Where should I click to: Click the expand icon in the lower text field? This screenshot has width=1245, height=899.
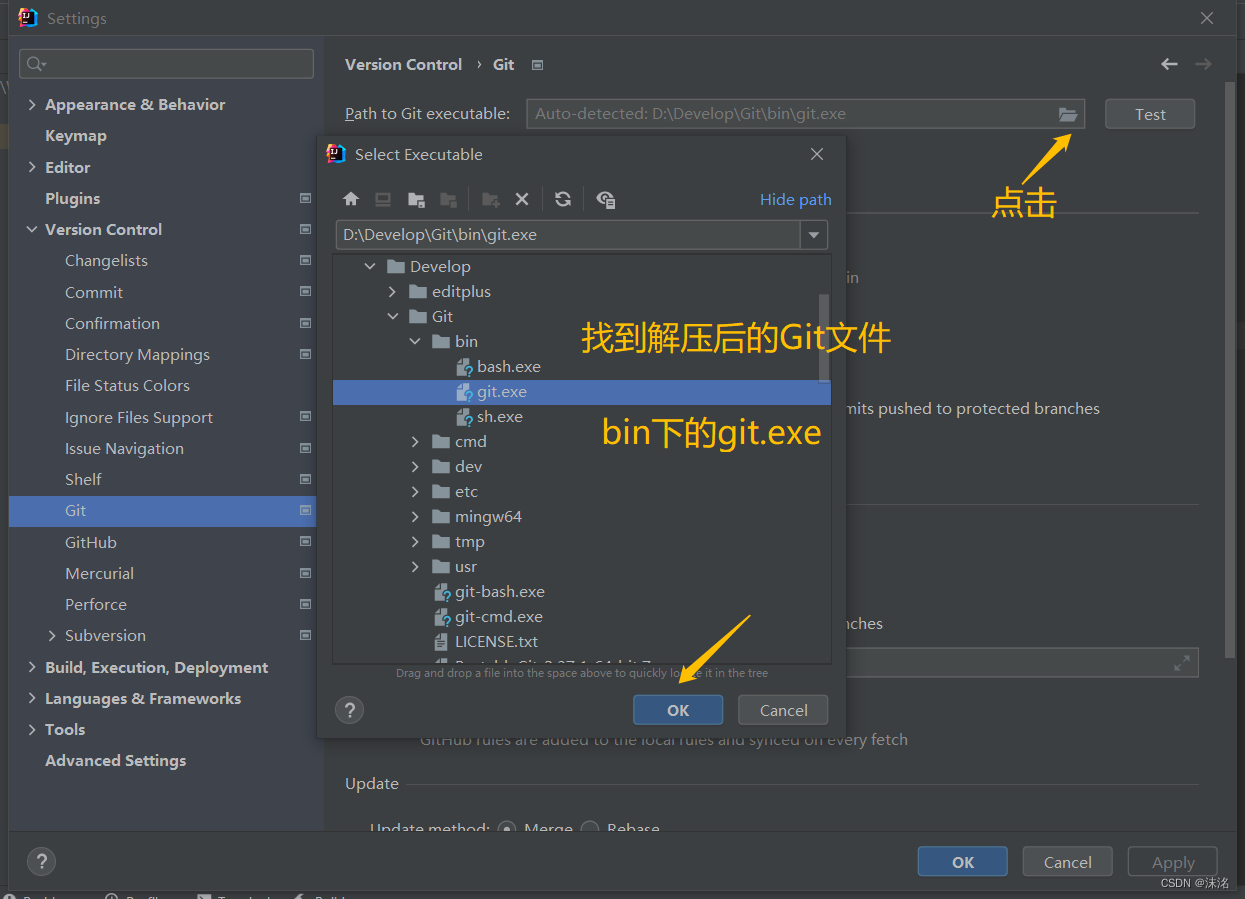pyautogui.click(x=1182, y=662)
